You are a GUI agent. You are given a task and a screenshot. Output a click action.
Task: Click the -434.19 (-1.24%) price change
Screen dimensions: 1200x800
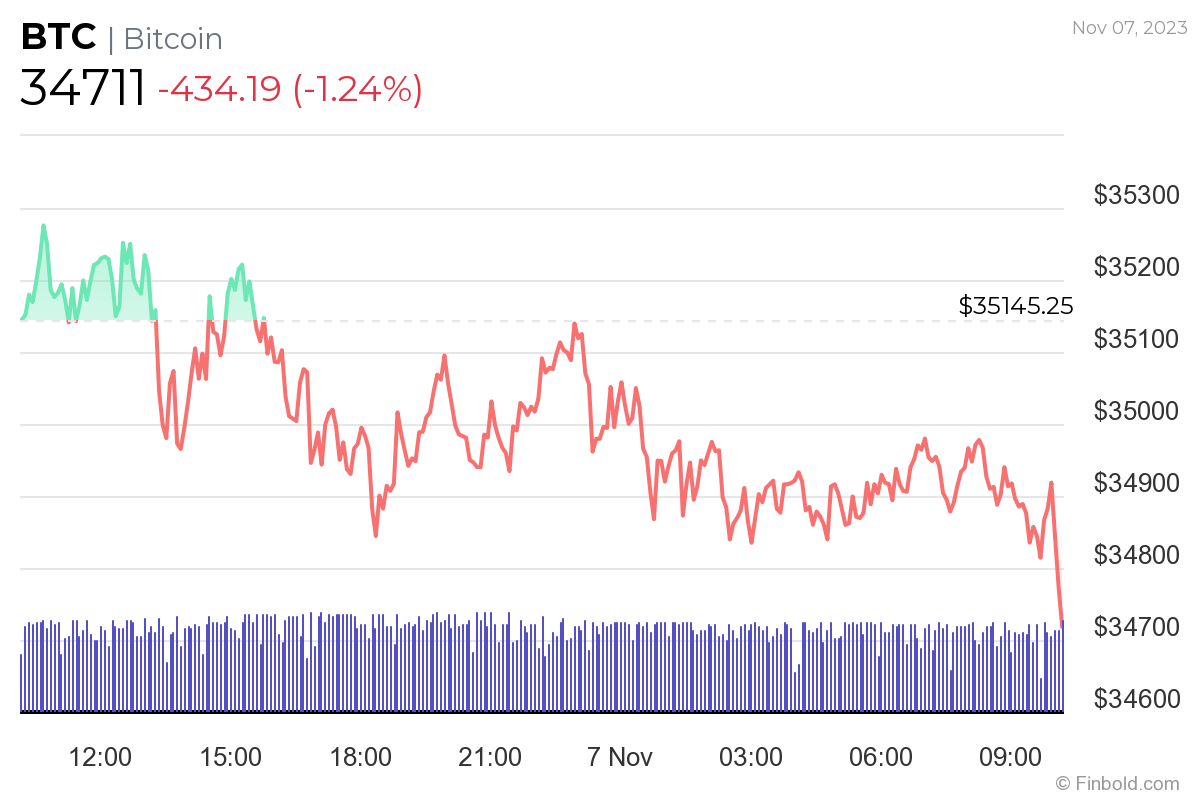pyautogui.click(x=290, y=89)
